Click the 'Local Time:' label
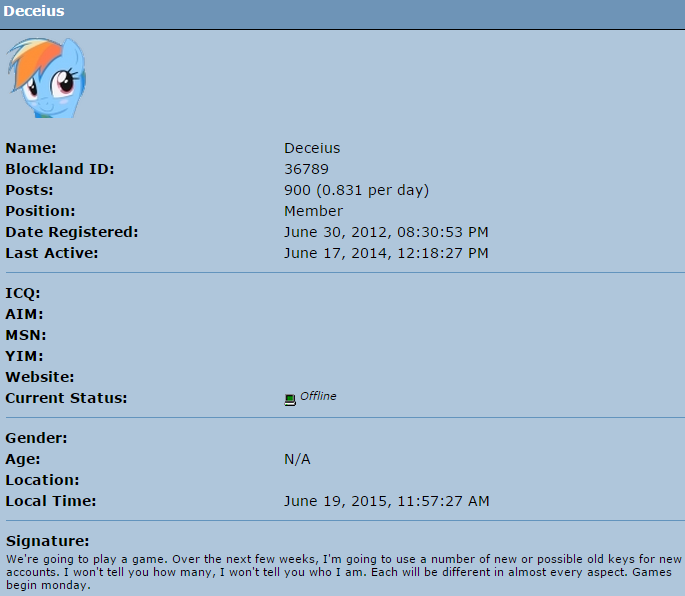 [51, 501]
